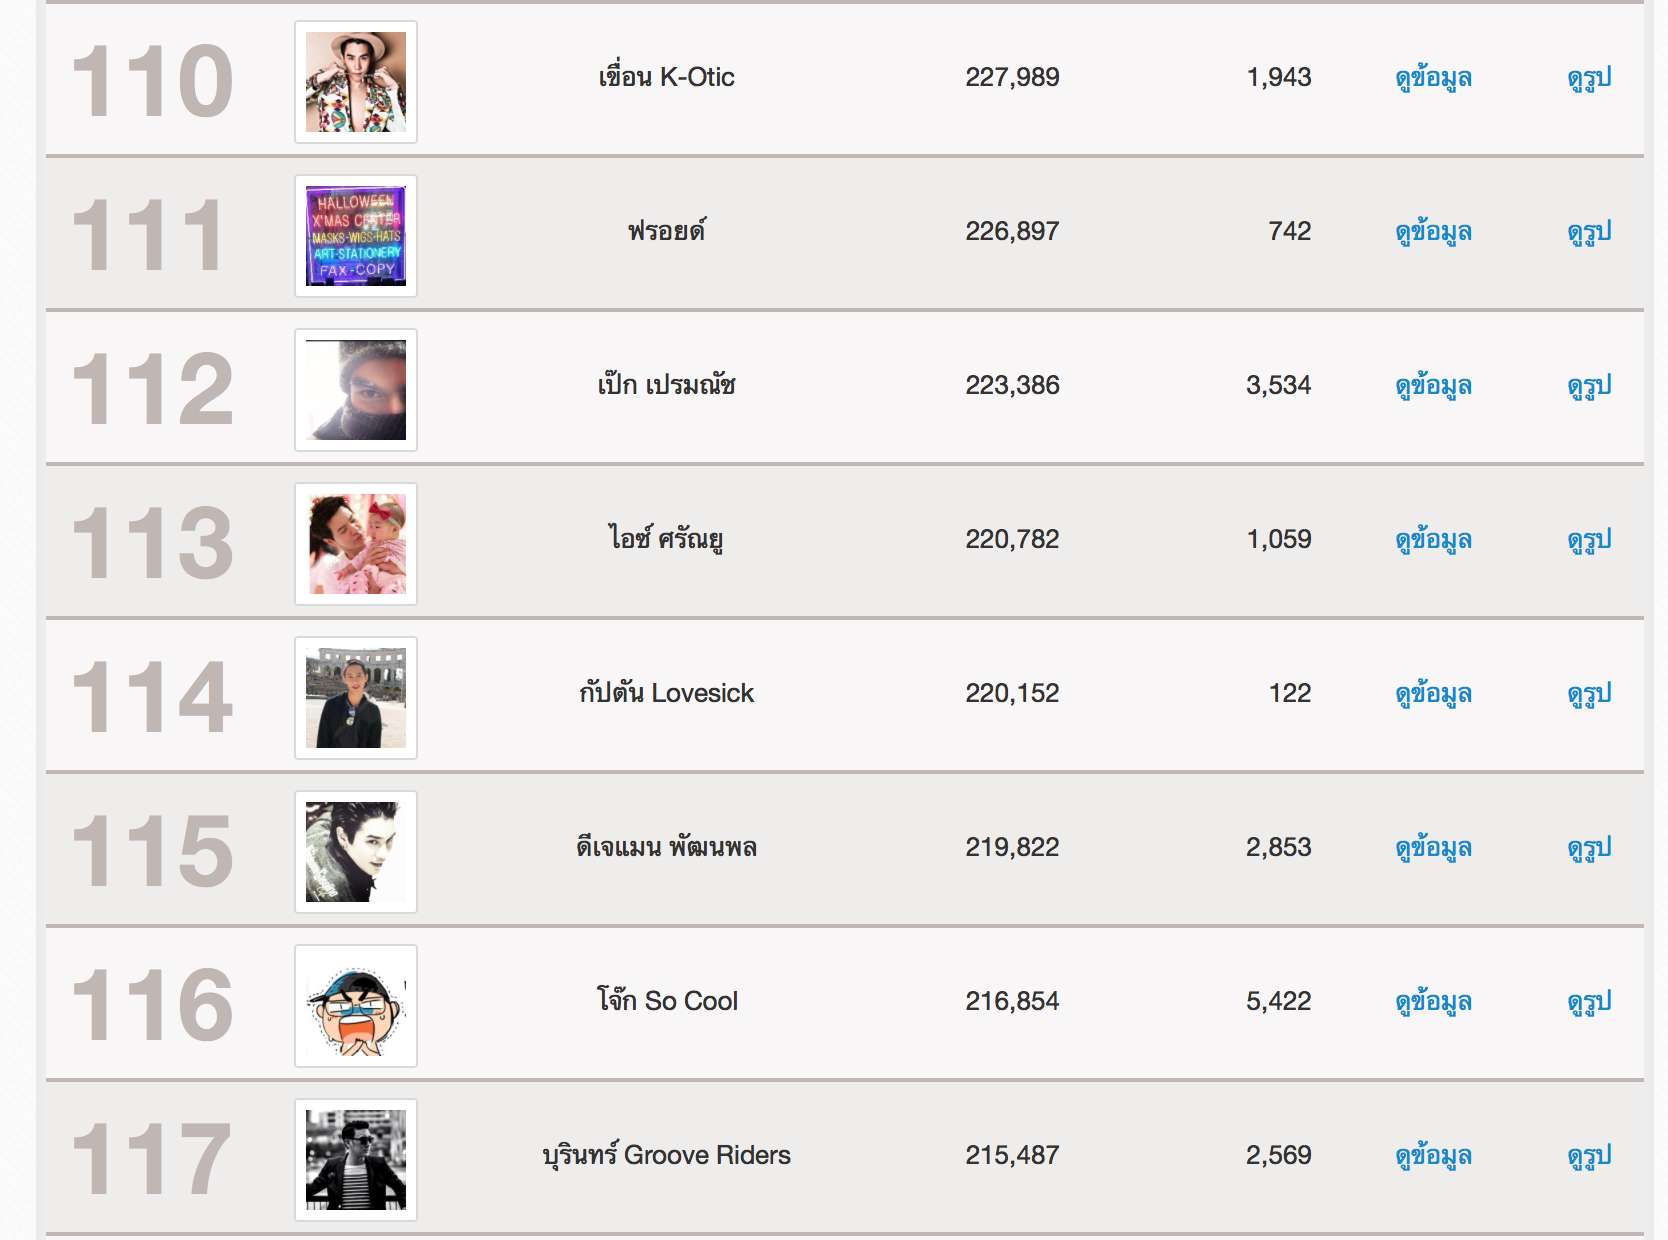1668x1240 pixels.
Task: Open the neon sign thumbnail at rank 111
Action: coord(356,236)
